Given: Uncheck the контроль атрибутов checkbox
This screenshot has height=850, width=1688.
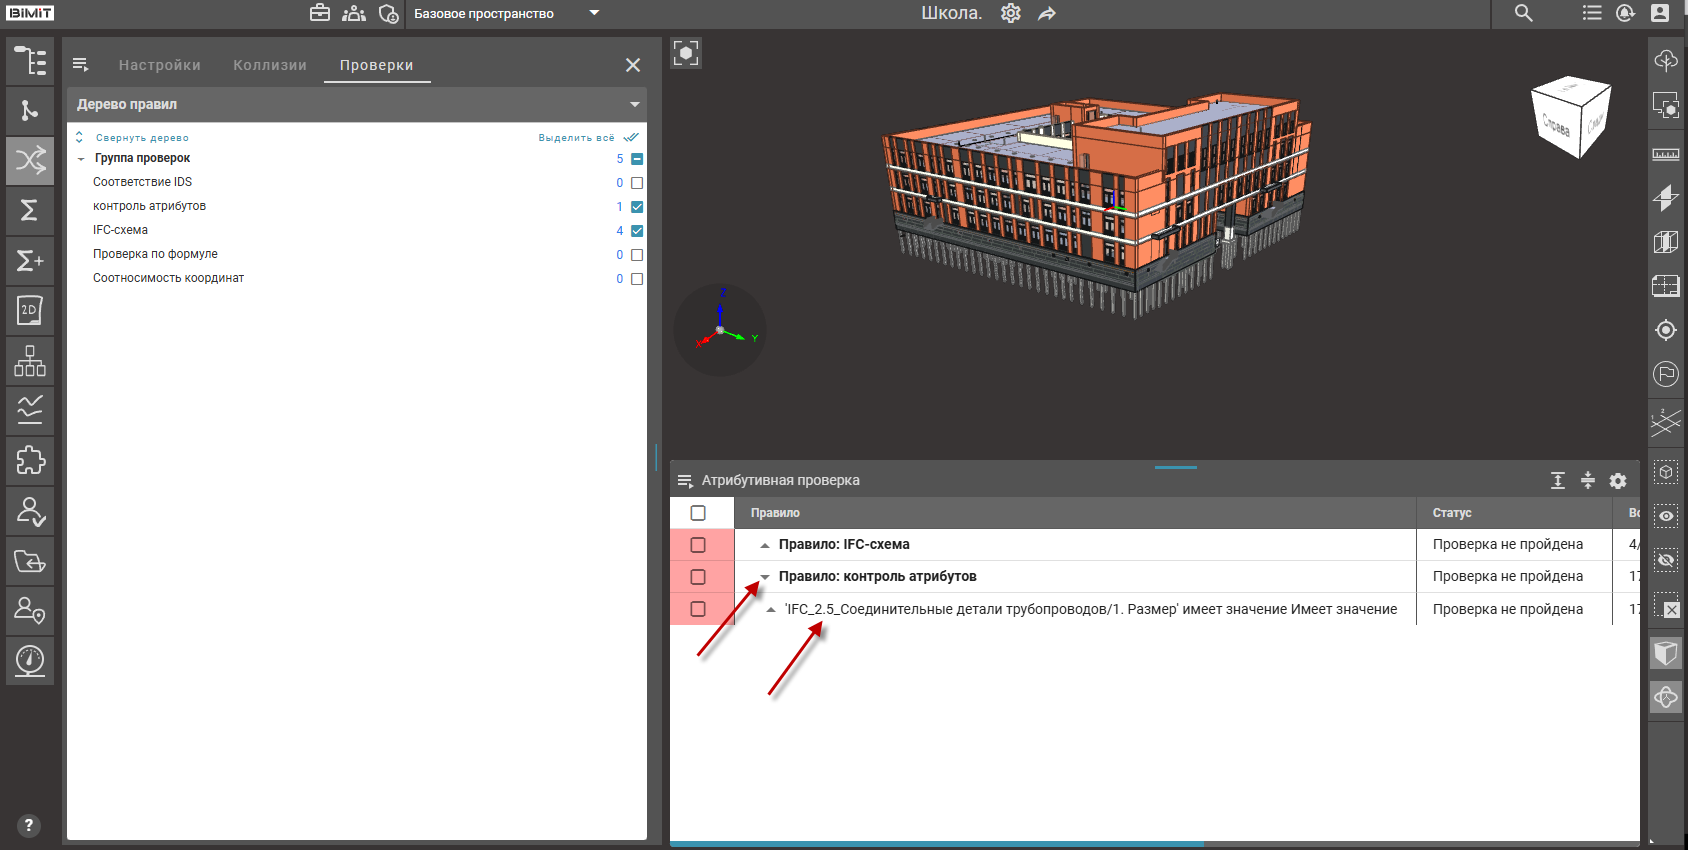Looking at the screenshot, I should coord(637,207).
